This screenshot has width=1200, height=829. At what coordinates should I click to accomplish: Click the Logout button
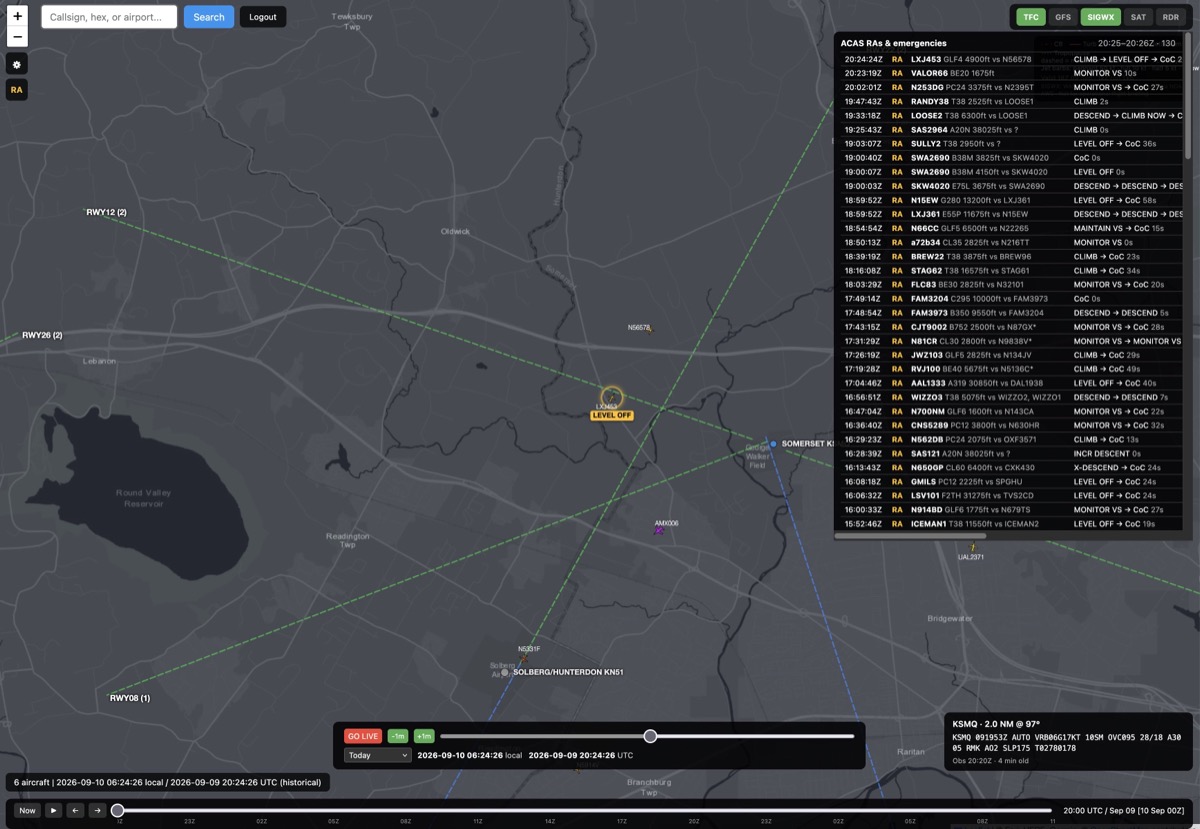263,17
